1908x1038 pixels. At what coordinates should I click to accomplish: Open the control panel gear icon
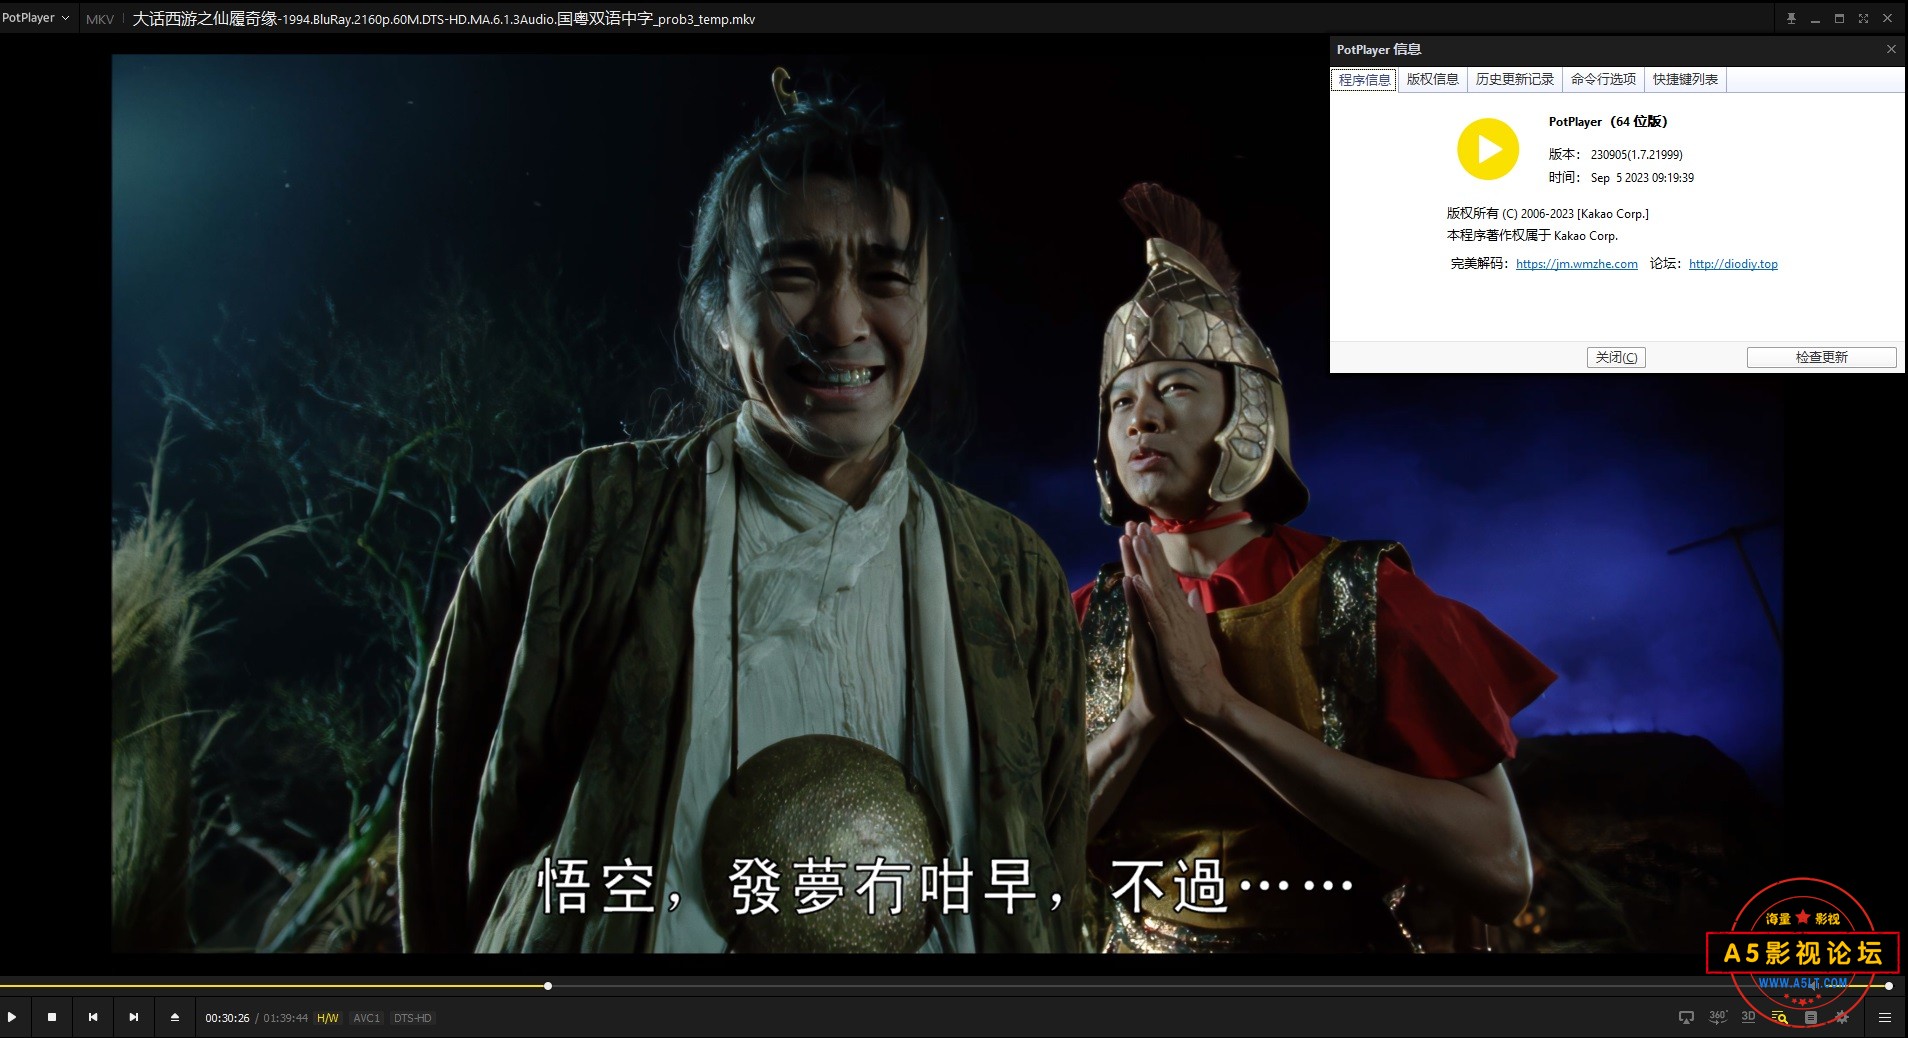click(x=1842, y=1017)
